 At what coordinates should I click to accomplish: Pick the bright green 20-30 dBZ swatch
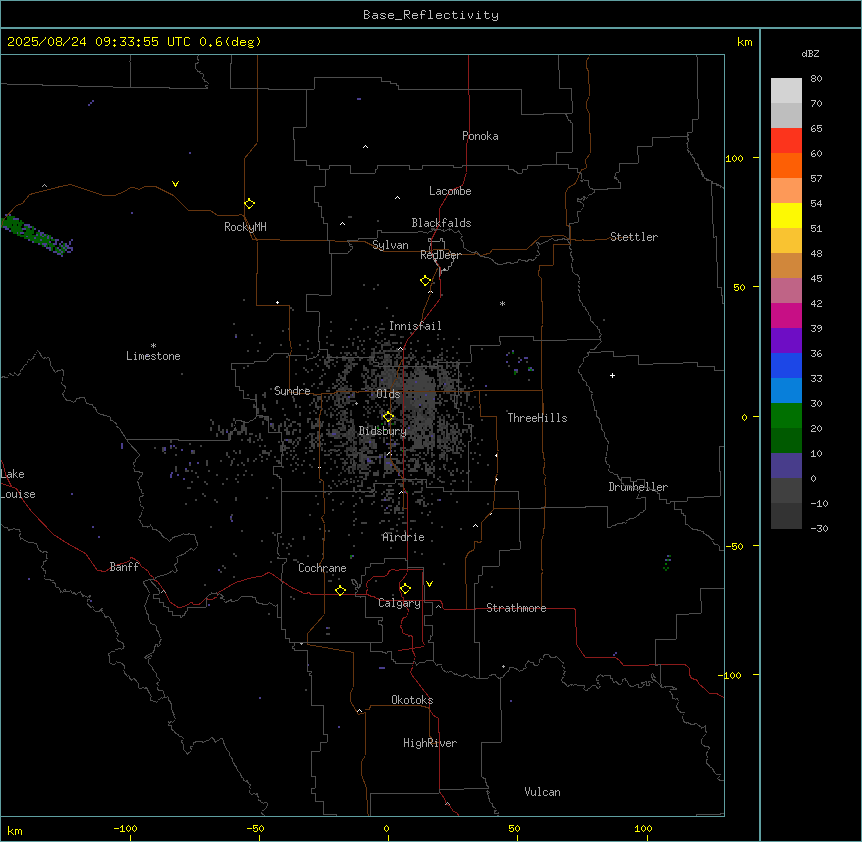[x=786, y=416]
